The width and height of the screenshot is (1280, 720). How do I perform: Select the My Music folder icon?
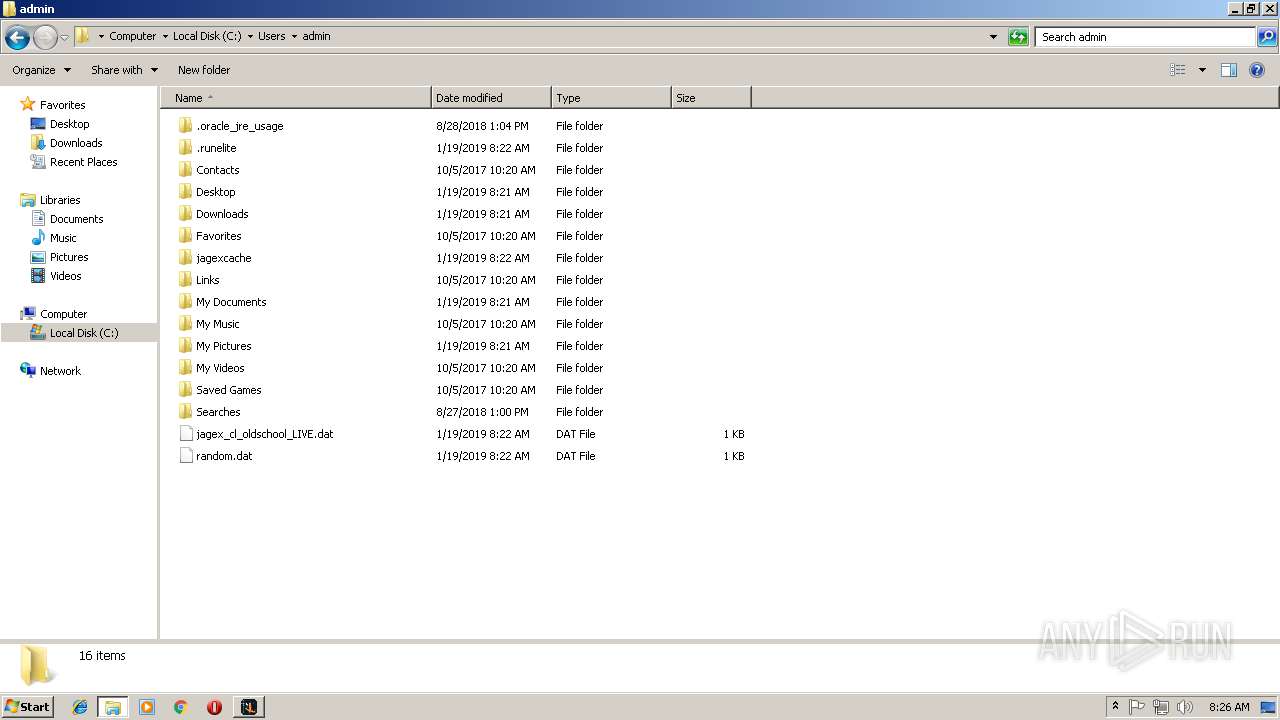tap(185, 324)
